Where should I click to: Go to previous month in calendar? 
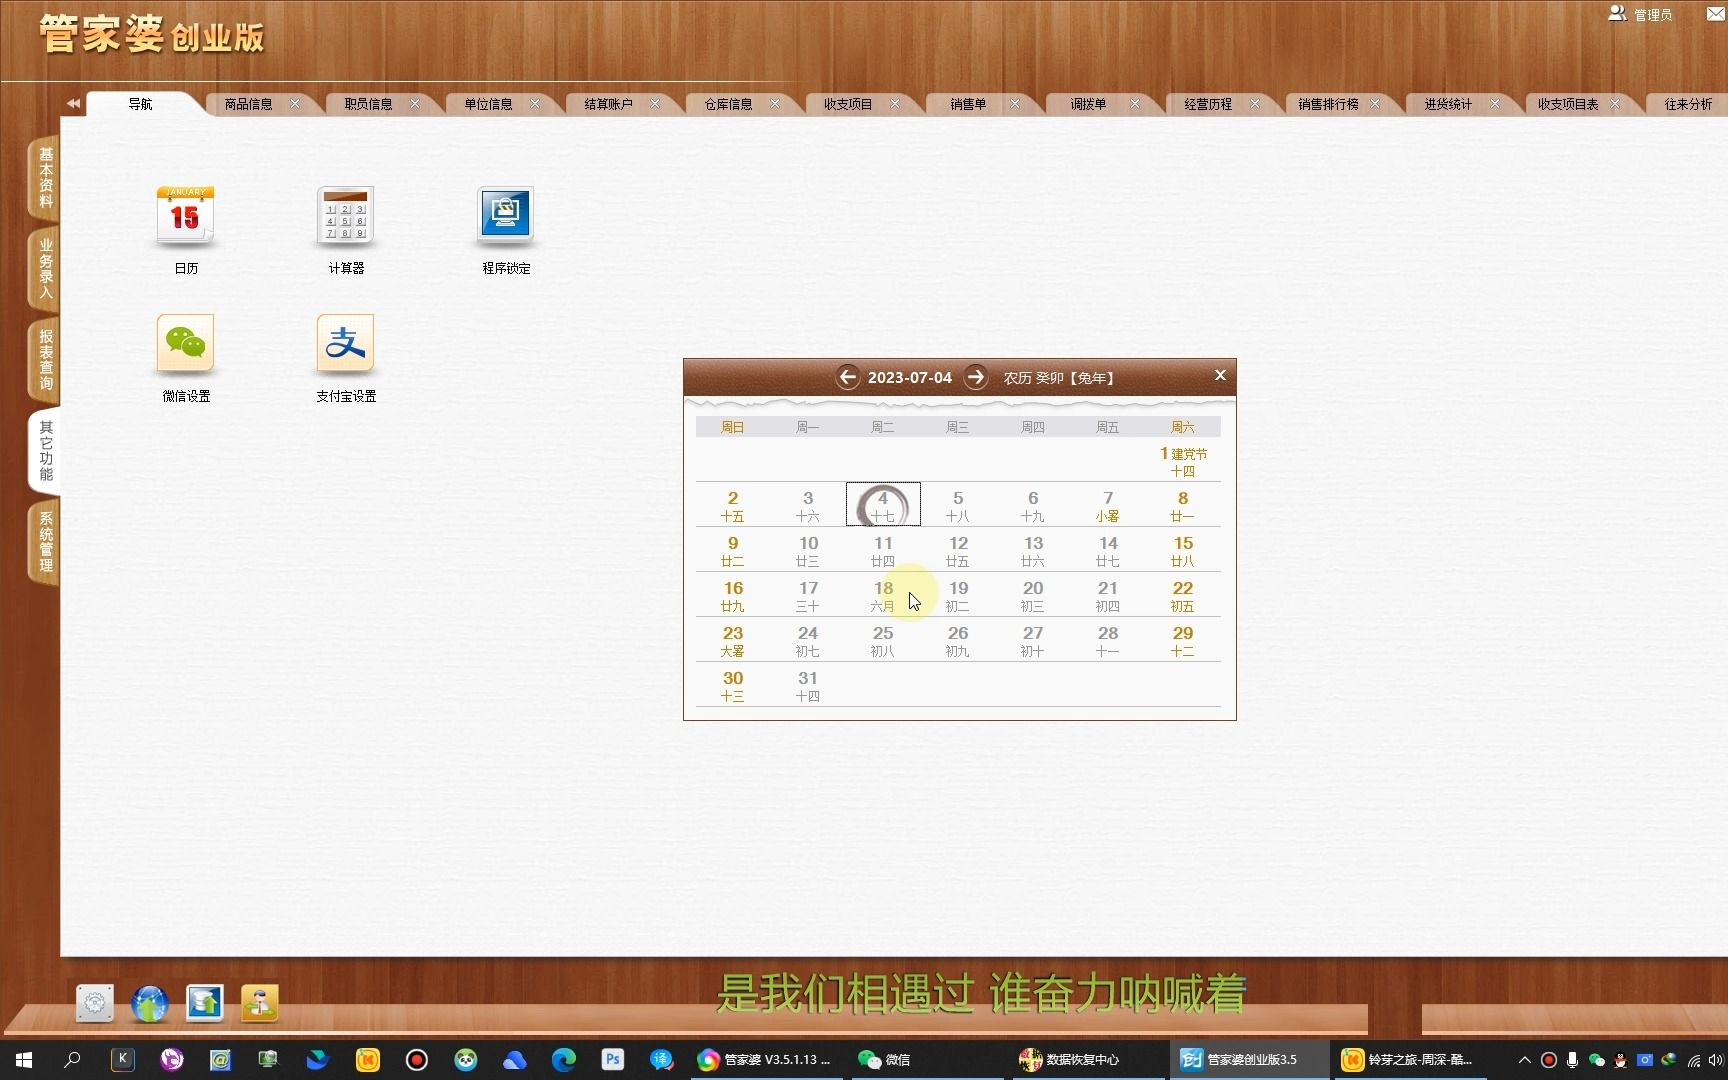click(x=848, y=377)
